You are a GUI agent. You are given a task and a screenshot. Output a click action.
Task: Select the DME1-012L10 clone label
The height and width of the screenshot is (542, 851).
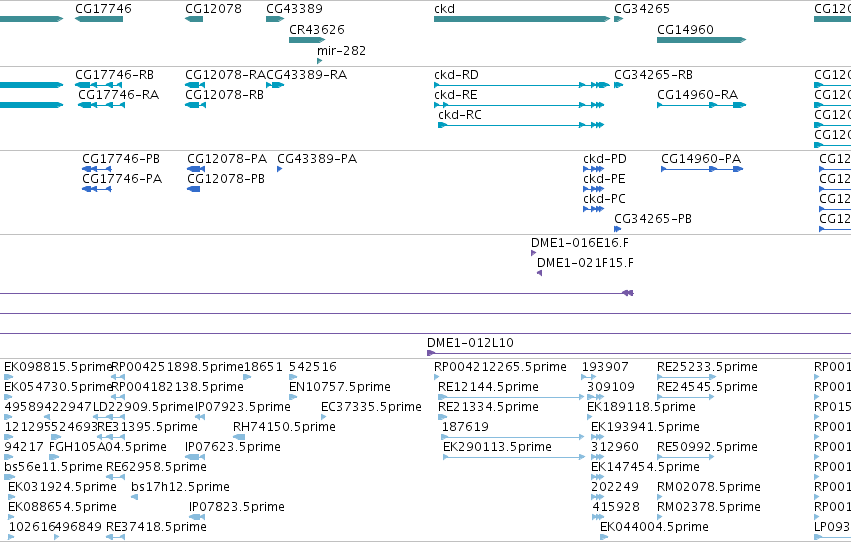[470, 342]
